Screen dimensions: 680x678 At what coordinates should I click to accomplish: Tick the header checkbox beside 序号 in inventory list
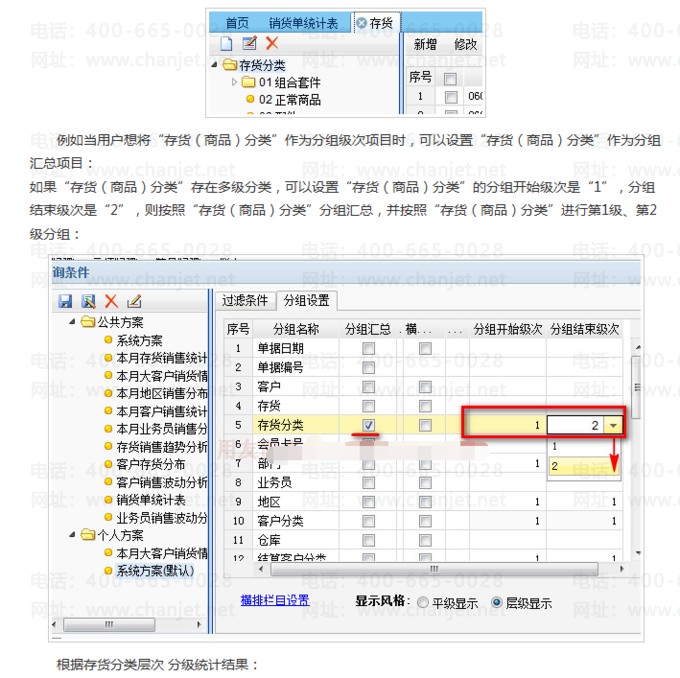(451, 79)
